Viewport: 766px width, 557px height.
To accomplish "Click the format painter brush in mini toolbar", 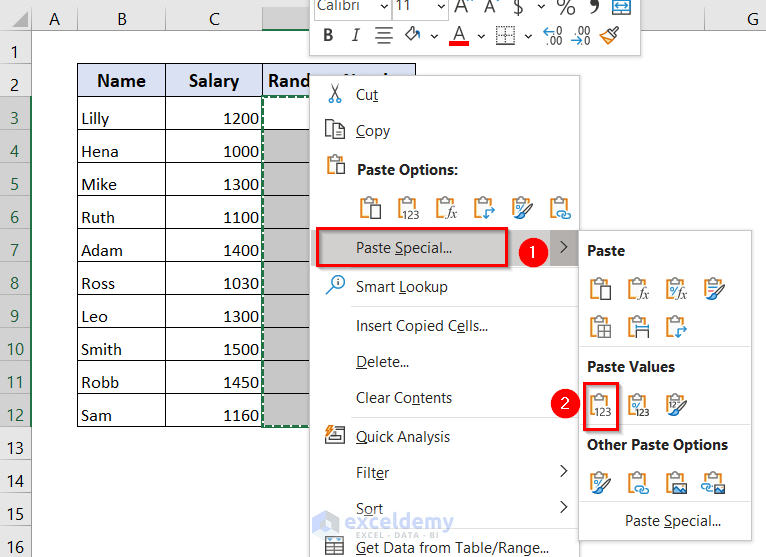I will 610,35.
